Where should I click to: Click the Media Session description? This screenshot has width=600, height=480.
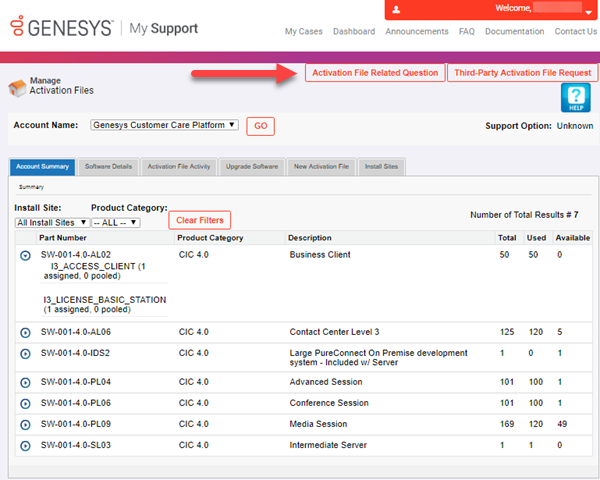(x=318, y=424)
